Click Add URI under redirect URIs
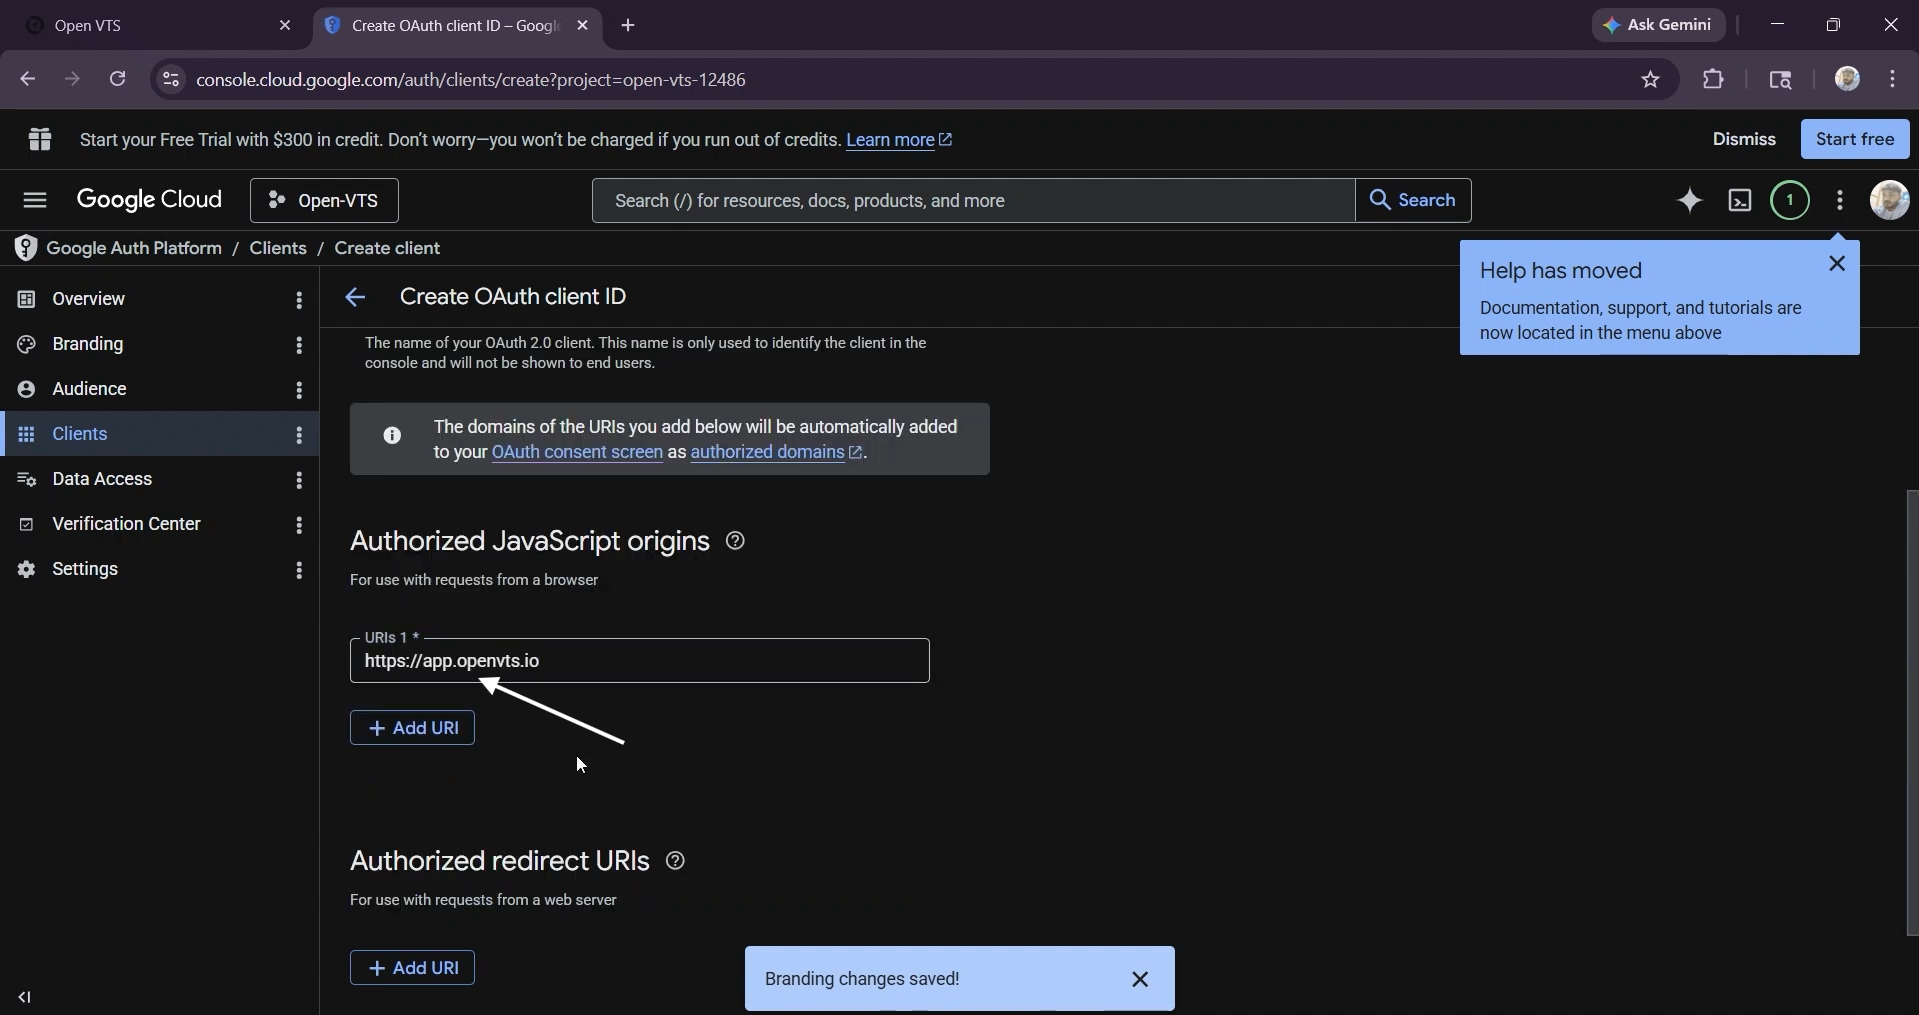Viewport: 1919px width, 1015px height. pyautogui.click(x=412, y=968)
